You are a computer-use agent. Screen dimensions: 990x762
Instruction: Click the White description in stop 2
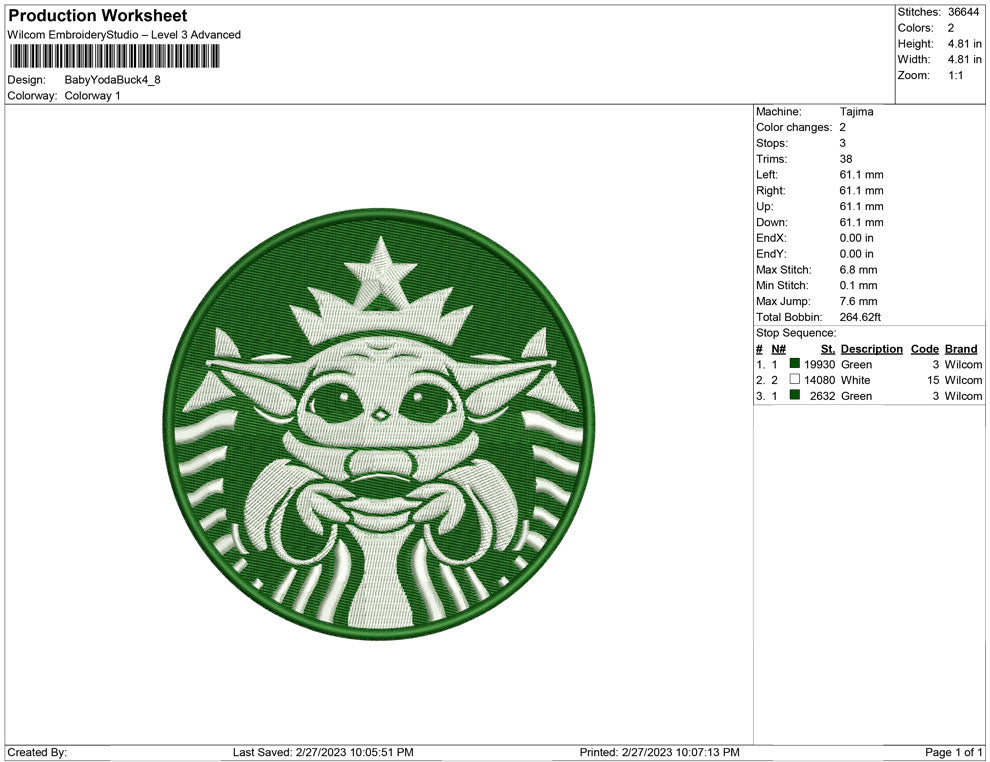tap(855, 380)
